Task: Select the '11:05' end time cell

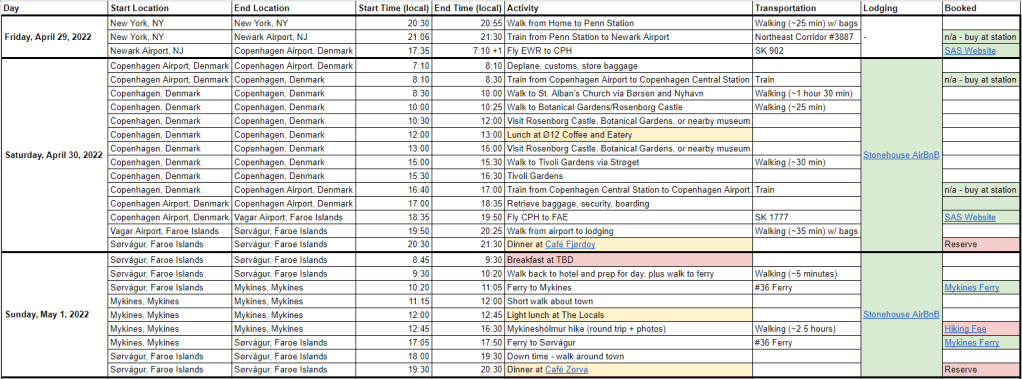Action: [468, 287]
